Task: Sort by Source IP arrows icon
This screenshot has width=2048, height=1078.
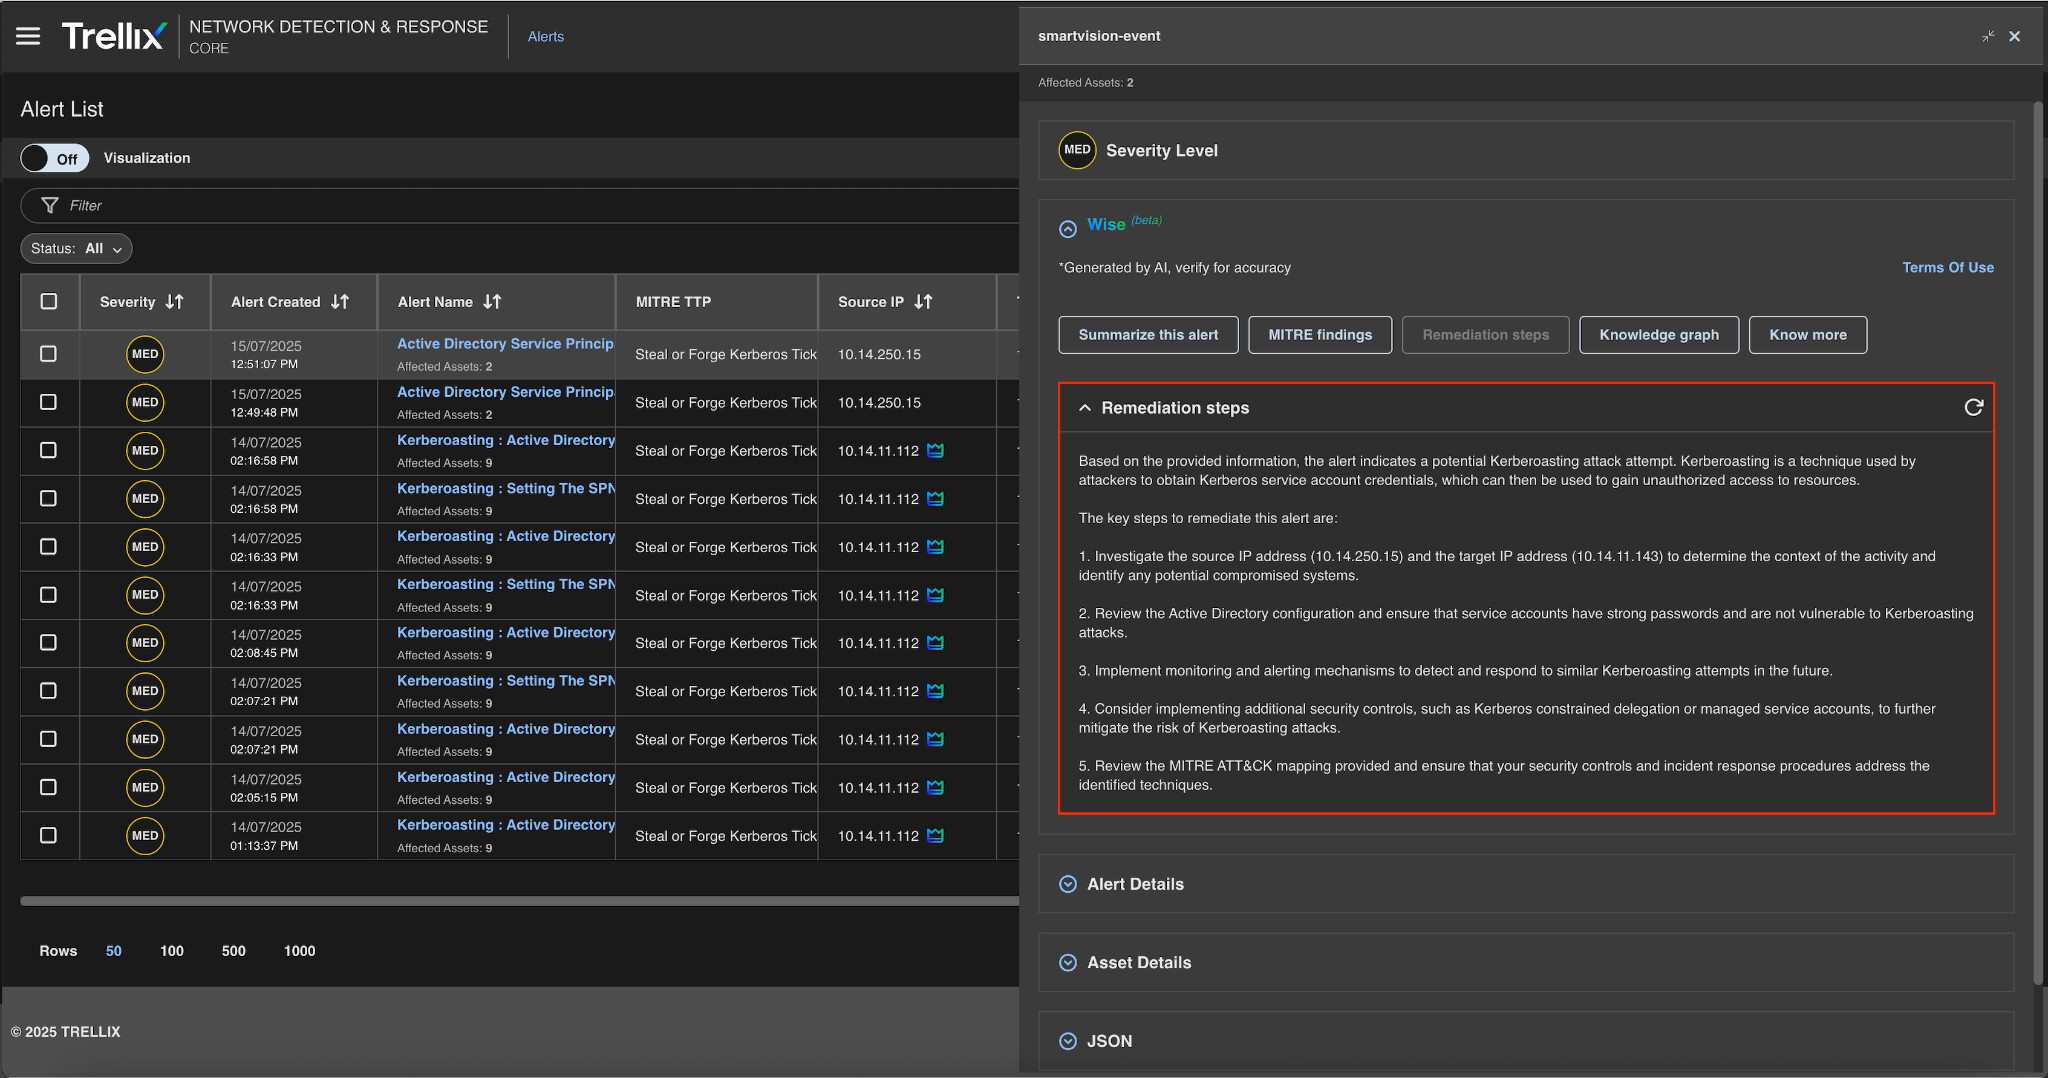Action: pyautogui.click(x=923, y=302)
